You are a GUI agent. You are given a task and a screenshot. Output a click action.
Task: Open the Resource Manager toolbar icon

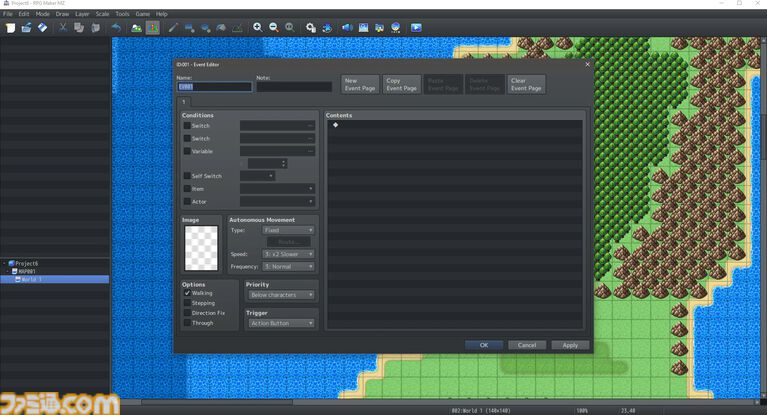point(379,28)
